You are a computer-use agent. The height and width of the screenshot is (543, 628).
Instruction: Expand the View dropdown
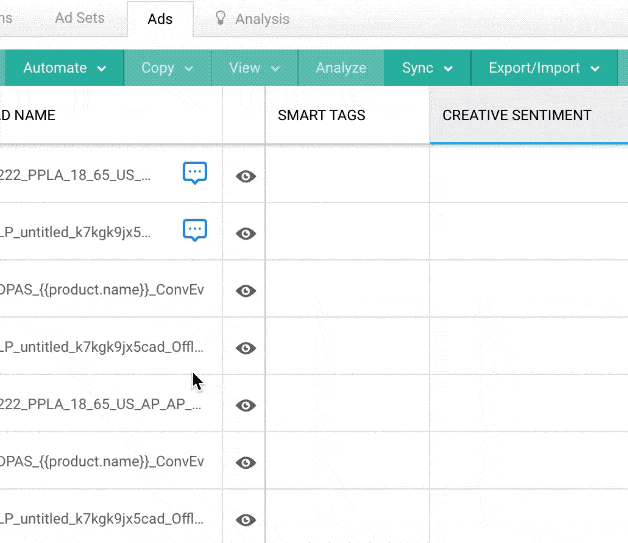[x=254, y=68]
